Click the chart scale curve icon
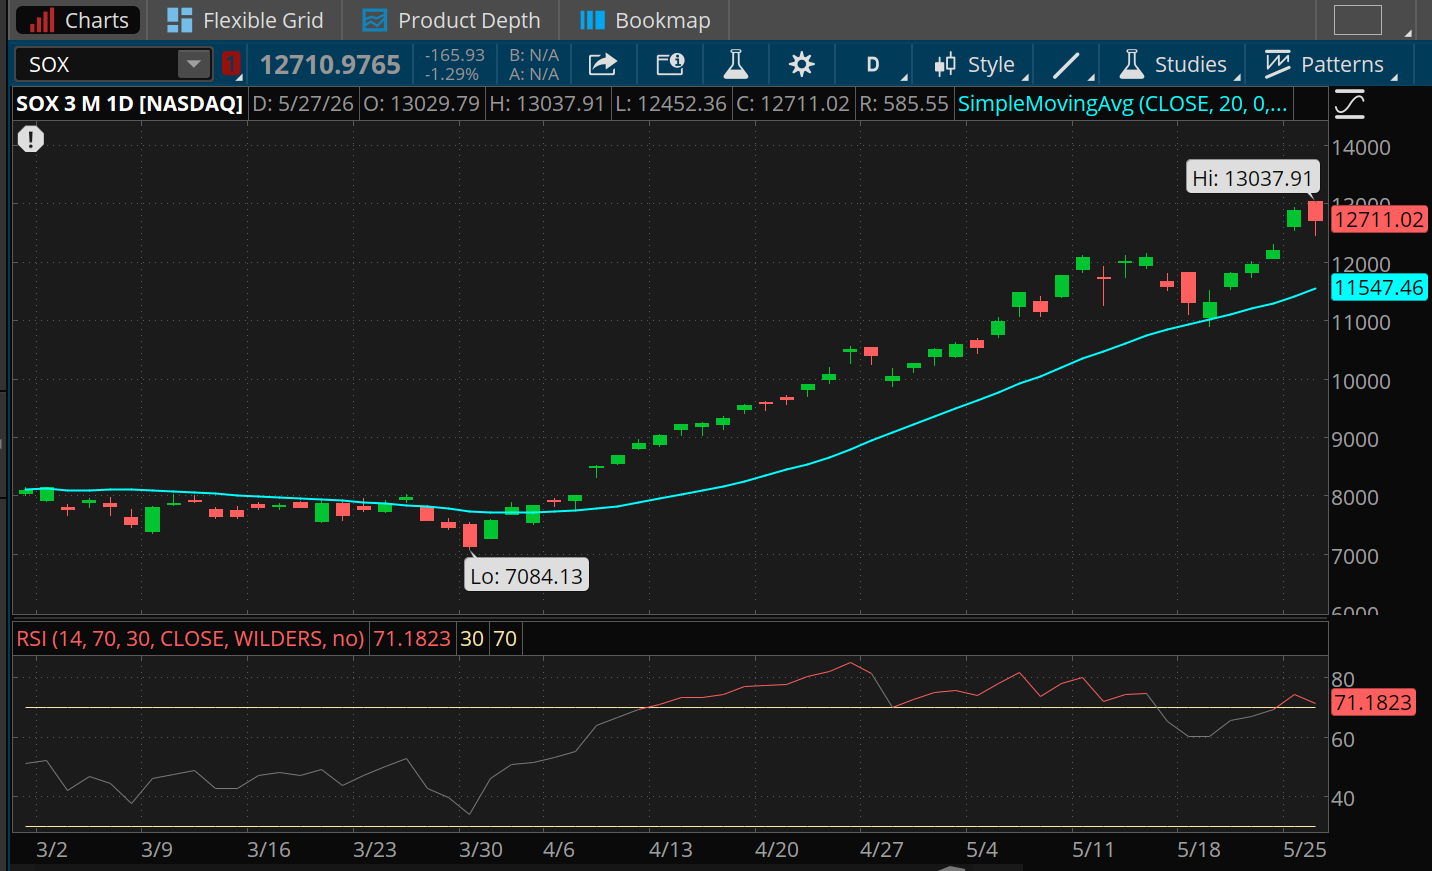The width and height of the screenshot is (1432, 871). [1349, 104]
